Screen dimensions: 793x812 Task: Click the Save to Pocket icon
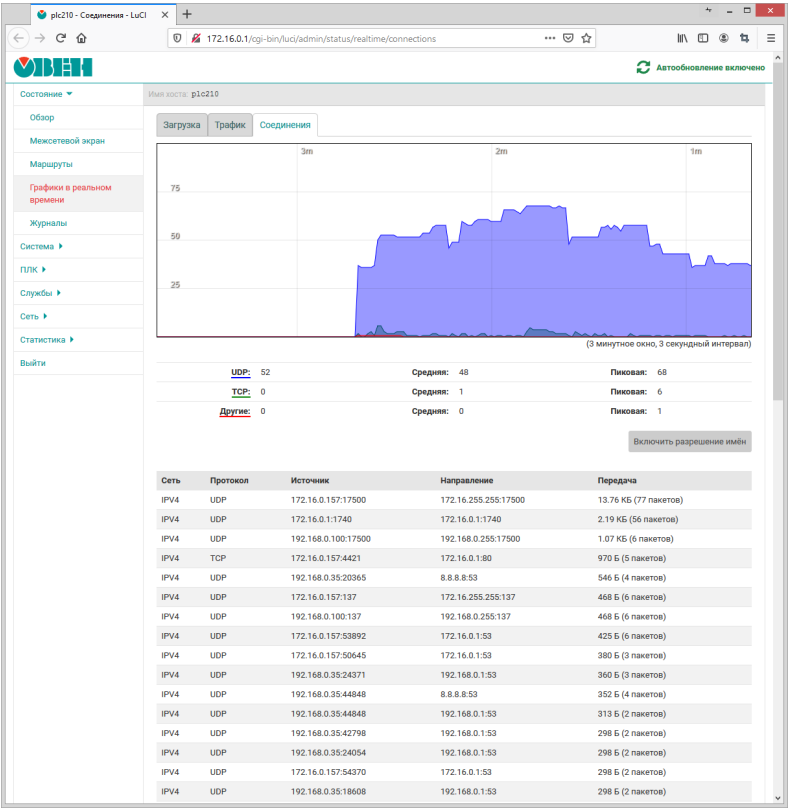pos(568,38)
